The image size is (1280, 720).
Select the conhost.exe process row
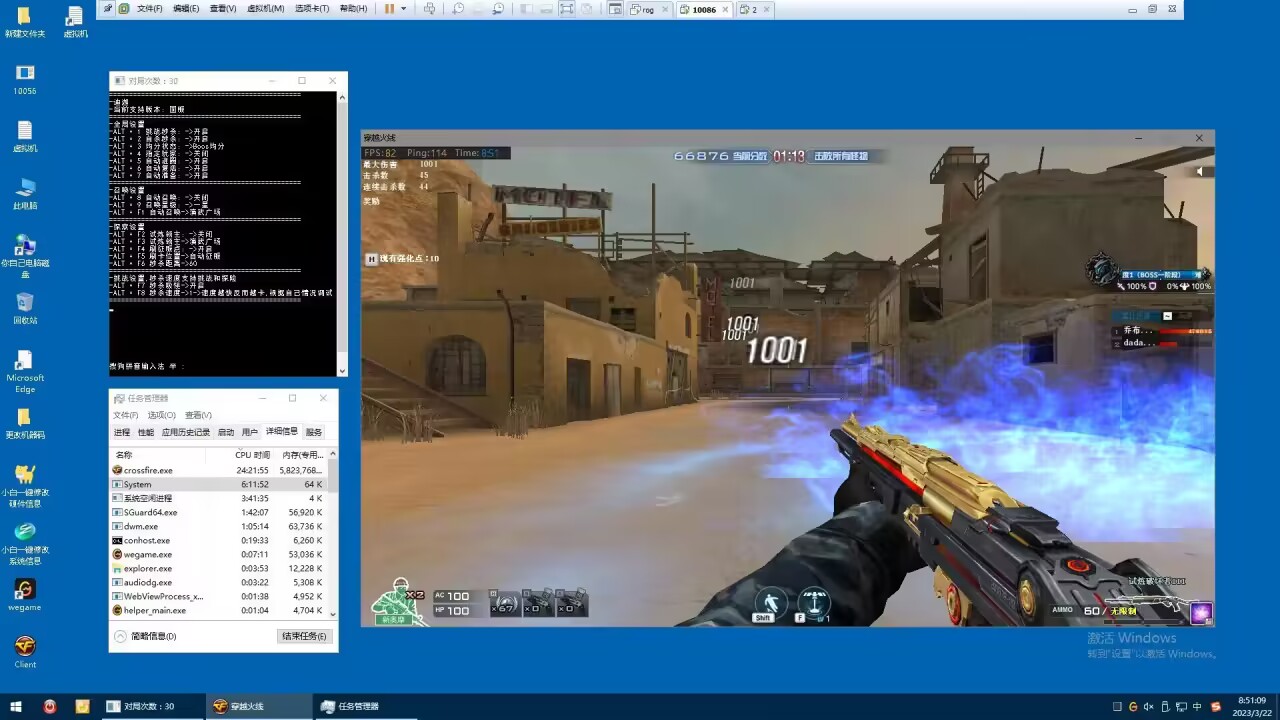(x=218, y=540)
